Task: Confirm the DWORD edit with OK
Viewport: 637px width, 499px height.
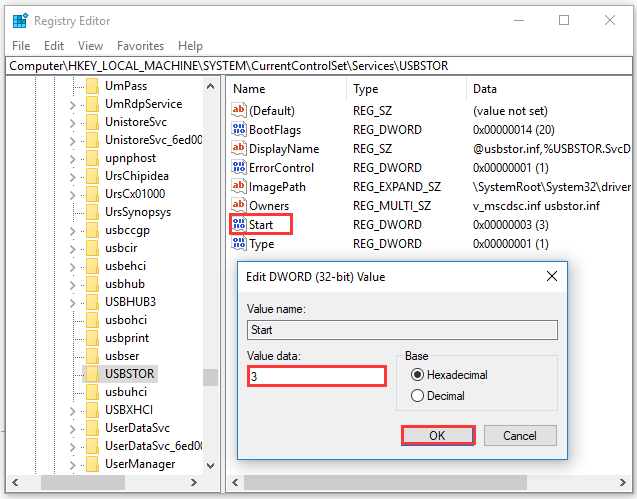Action: (438, 436)
